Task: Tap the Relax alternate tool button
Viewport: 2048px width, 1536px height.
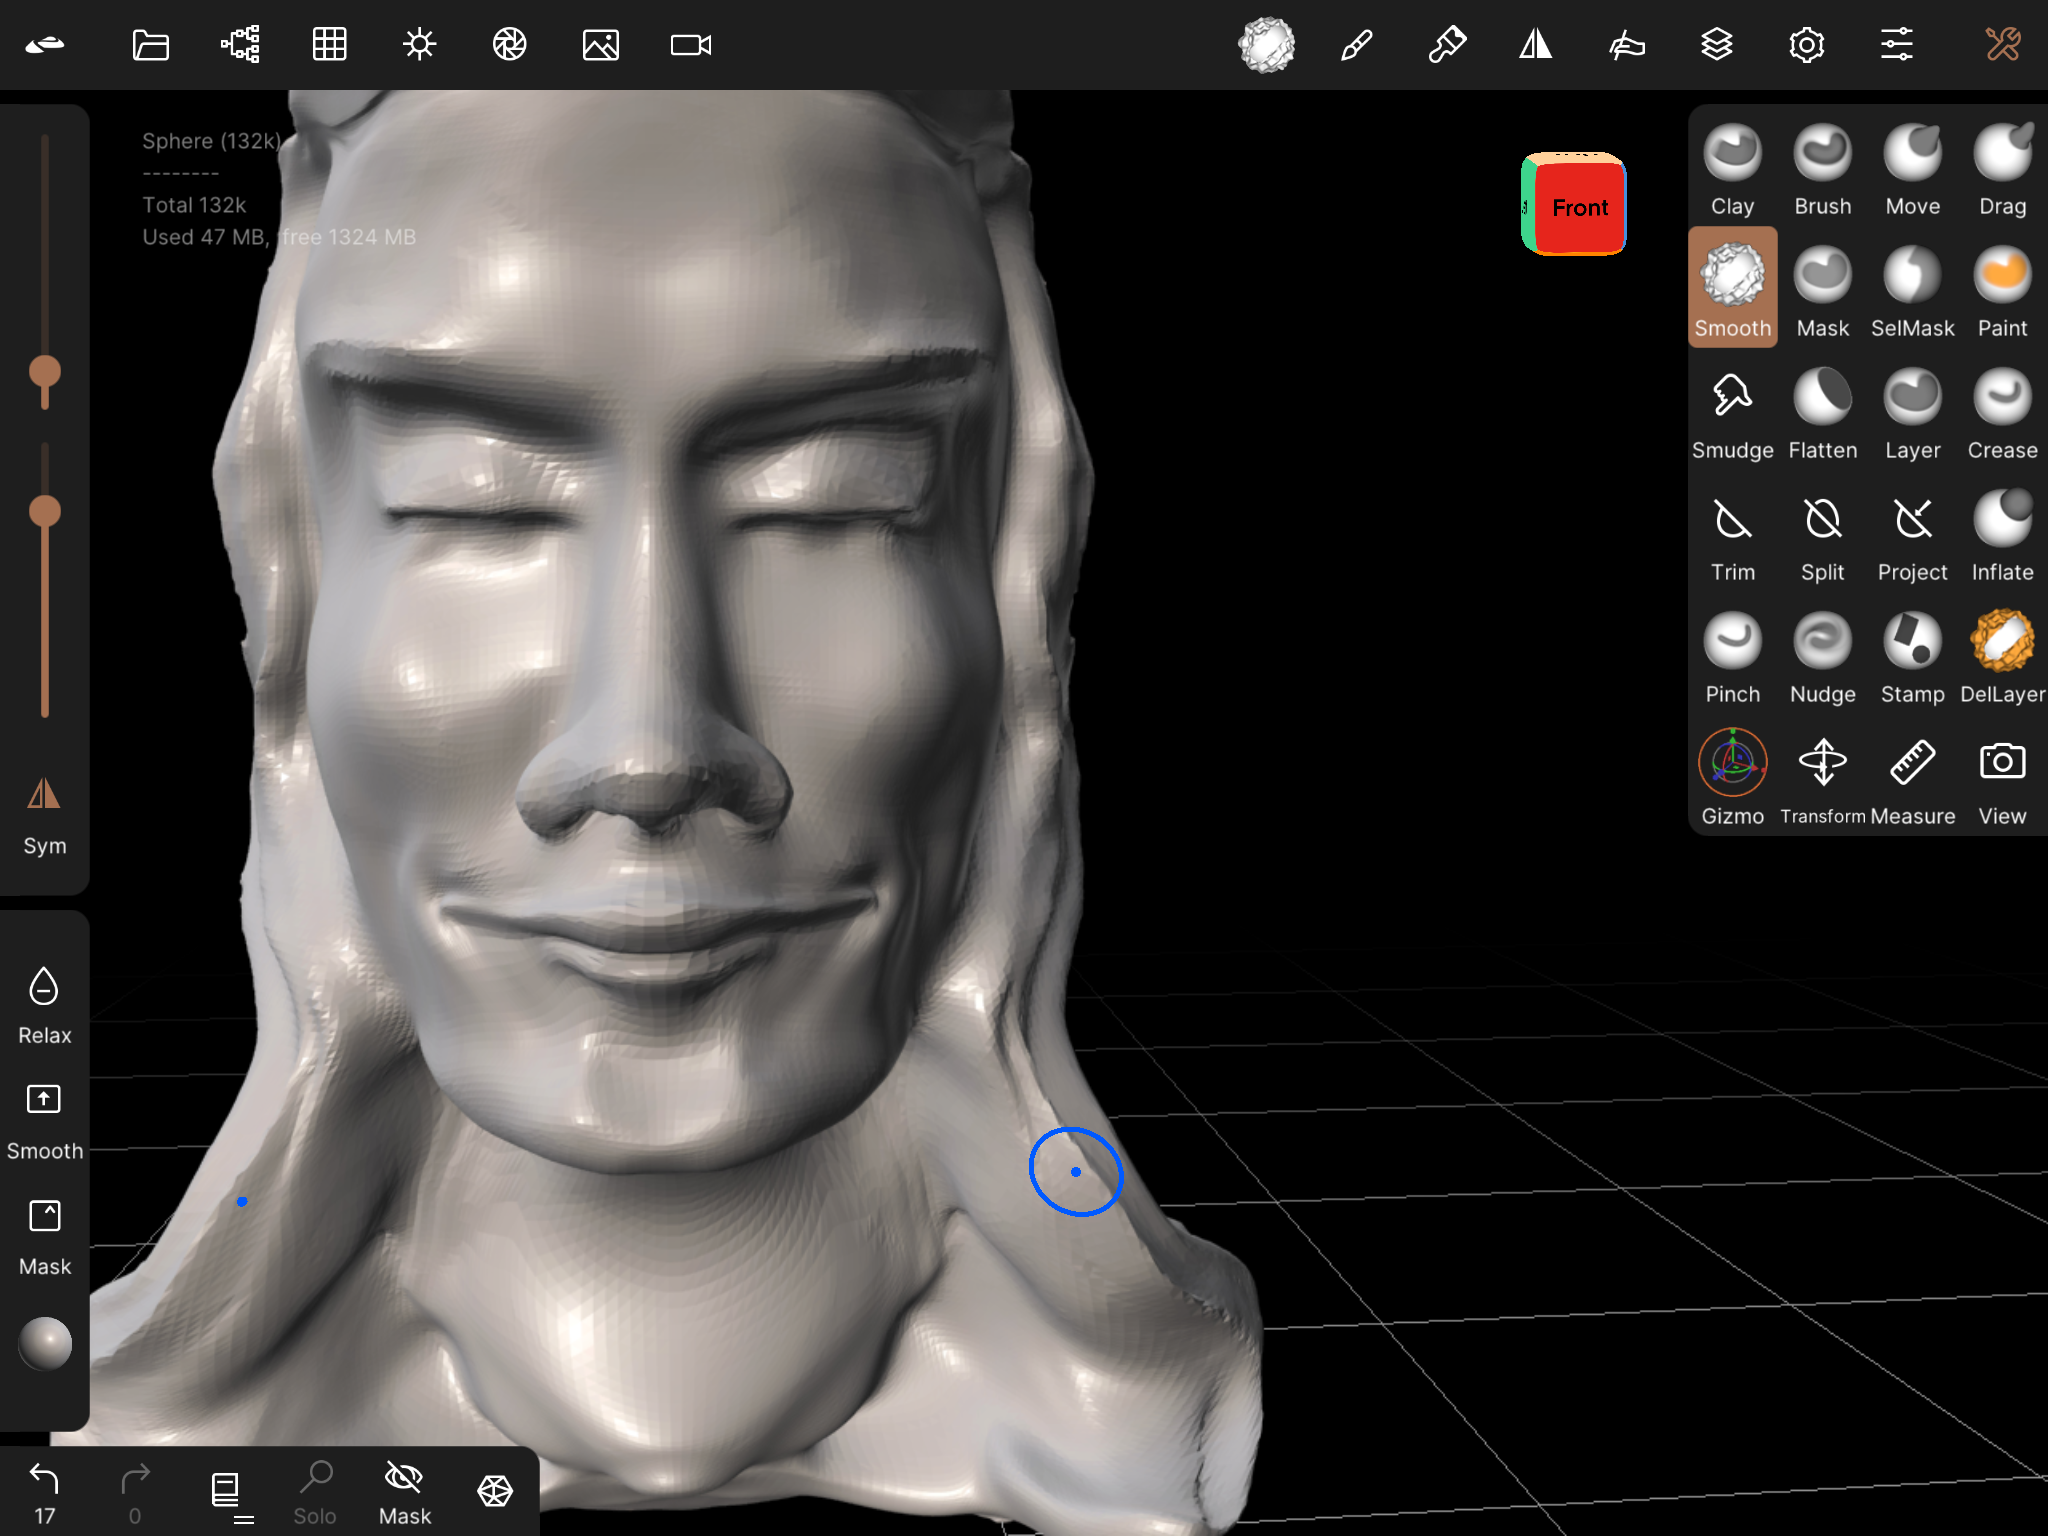Action: 44,1004
